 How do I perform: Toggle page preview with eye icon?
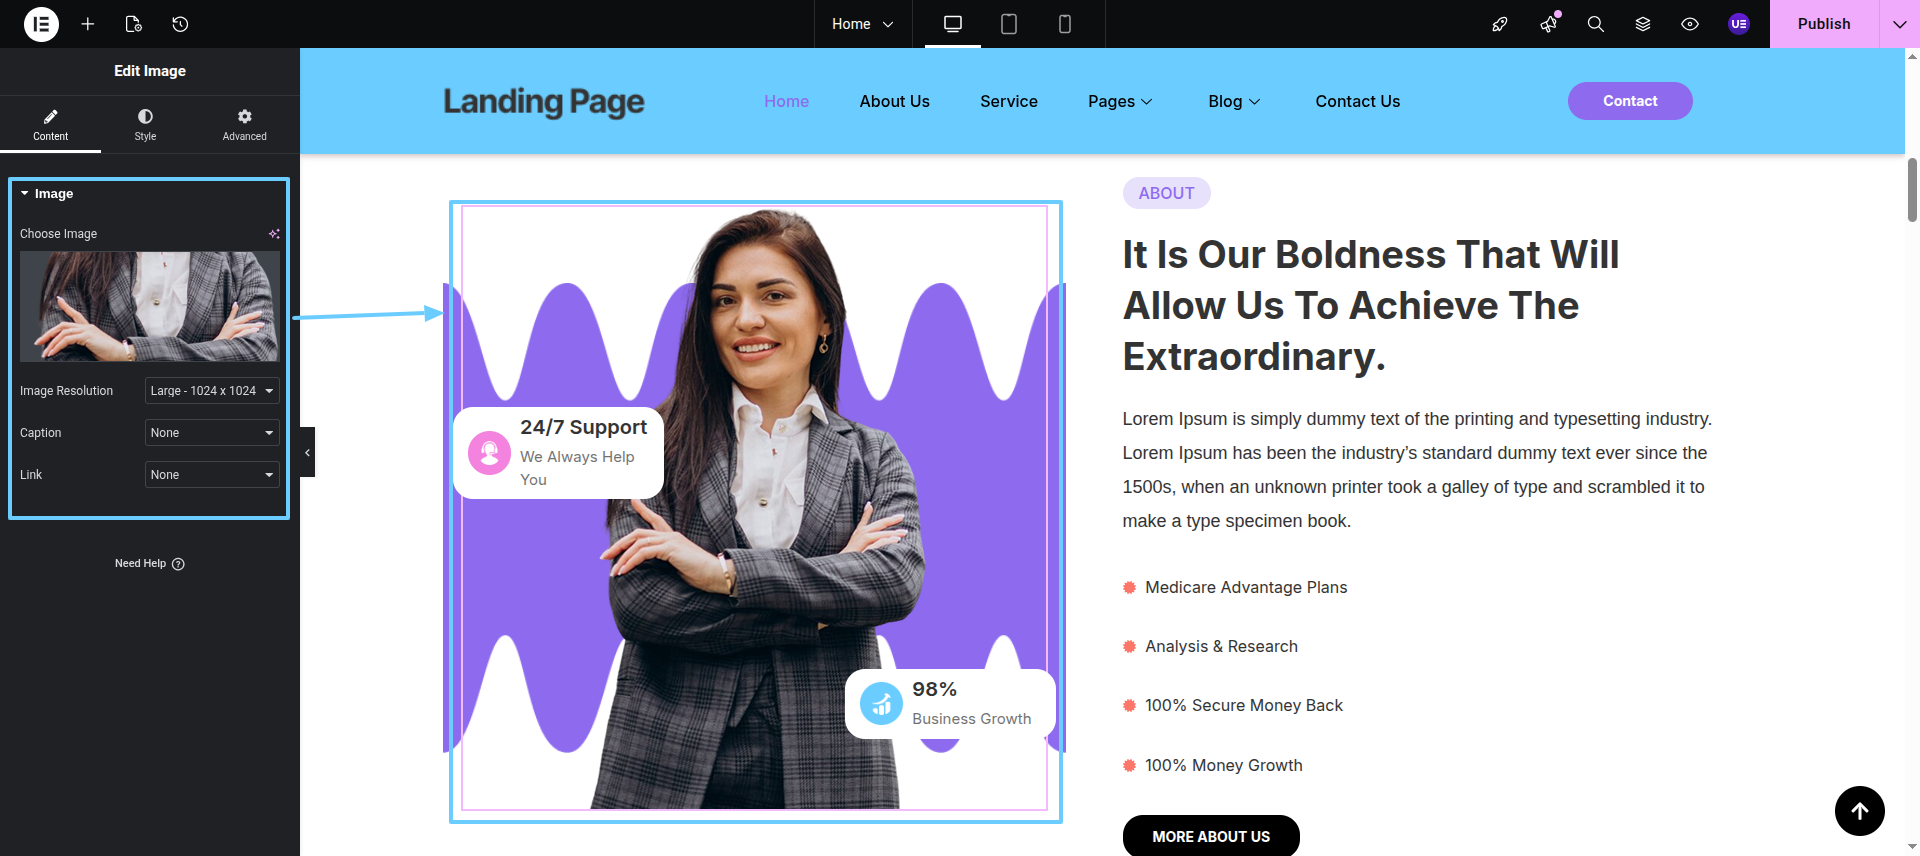tap(1690, 24)
